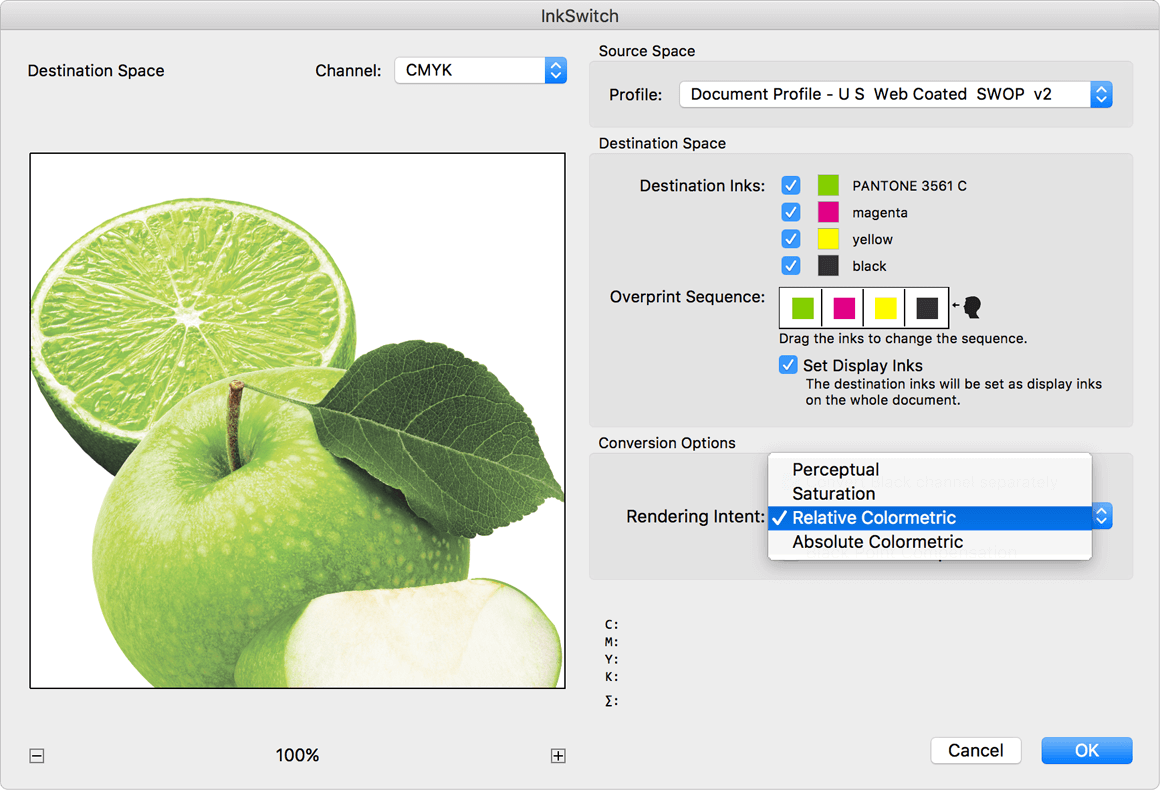Open the Channel CMYK dropdown
Viewport: 1160px width, 790px height.
coord(480,70)
